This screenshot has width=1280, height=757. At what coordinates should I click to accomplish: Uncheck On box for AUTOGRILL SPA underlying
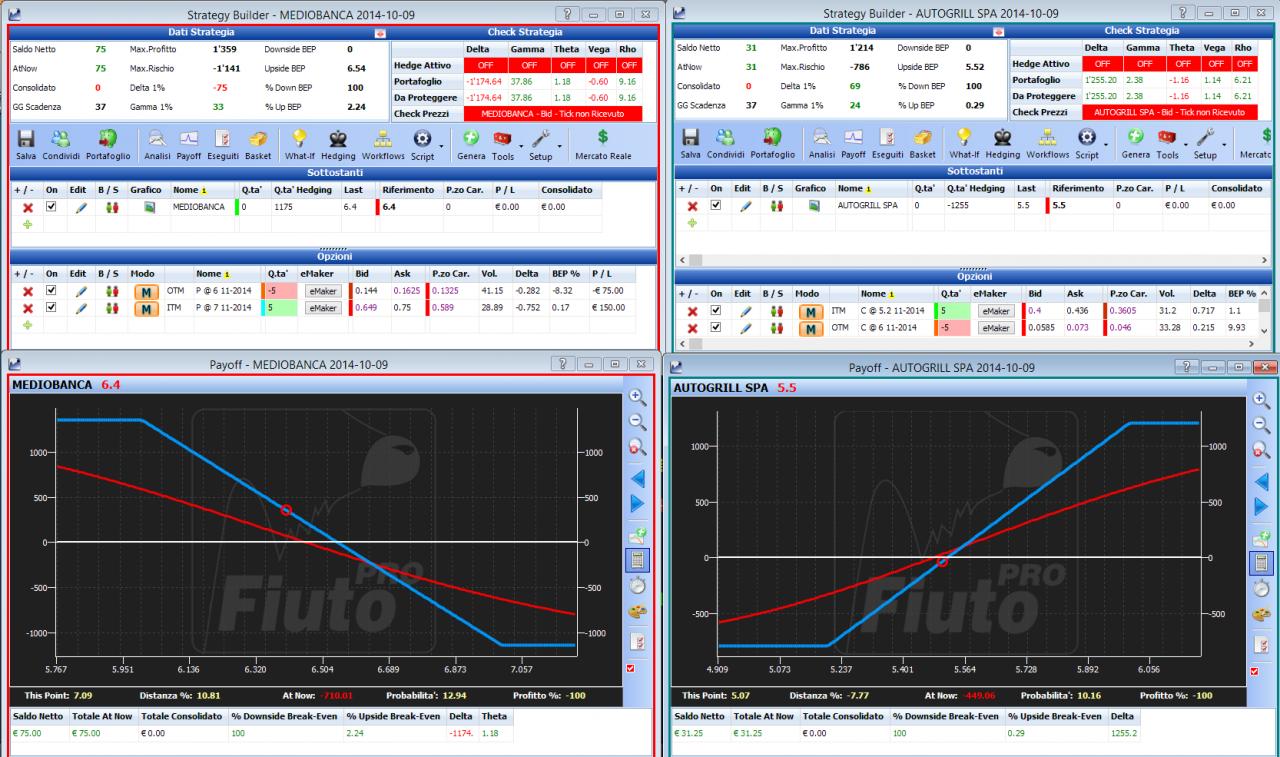coord(715,205)
